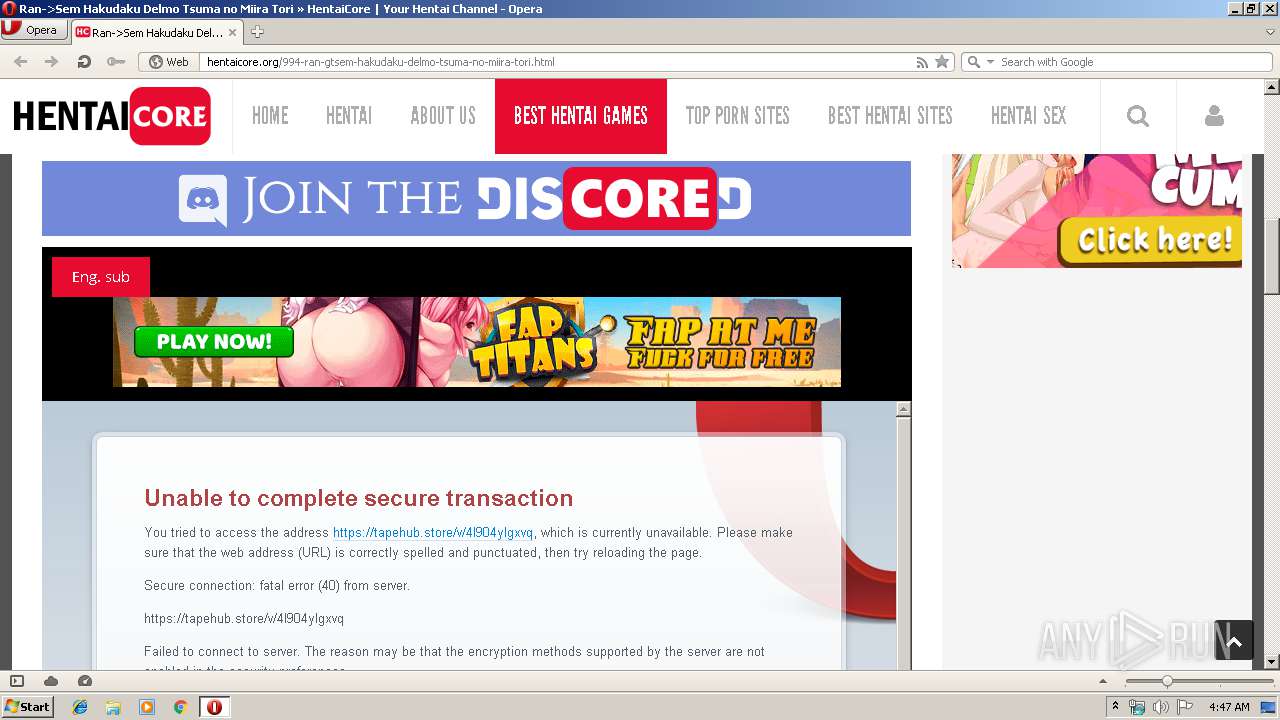The image size is (1280, 720).
Task: Open a new tab with plus button
Action: 257,32
